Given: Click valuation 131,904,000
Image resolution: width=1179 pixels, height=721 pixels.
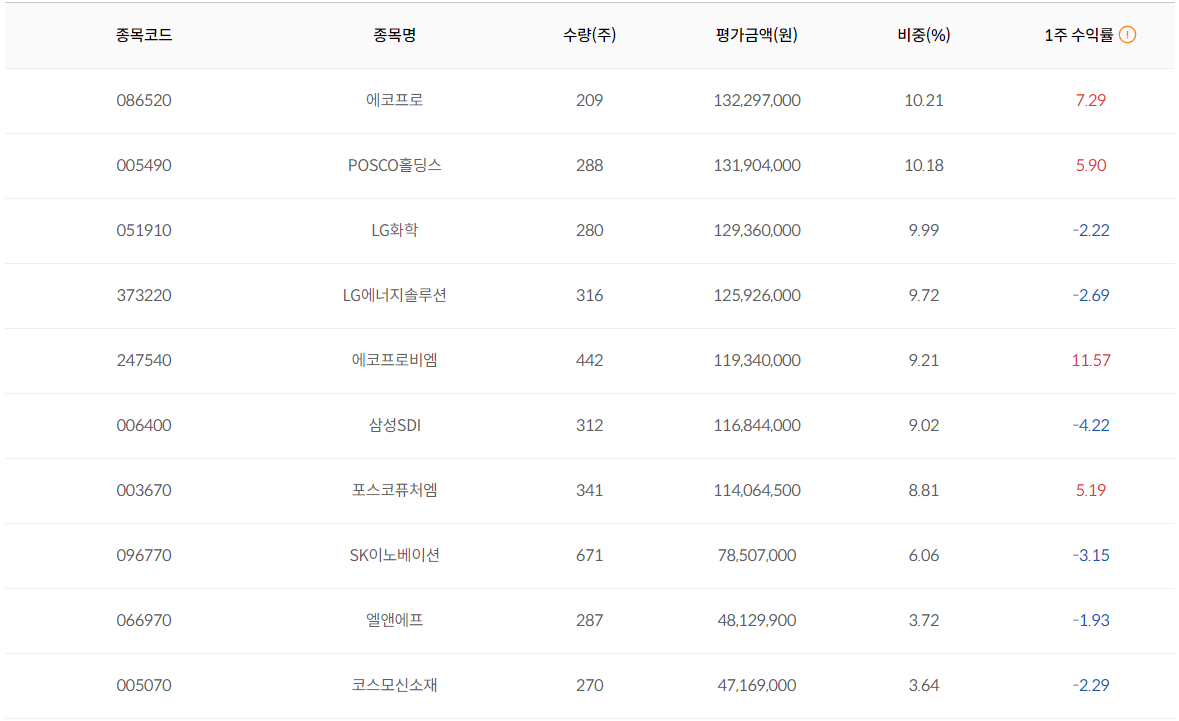Looking at the screenshot, I should (756, 165).
